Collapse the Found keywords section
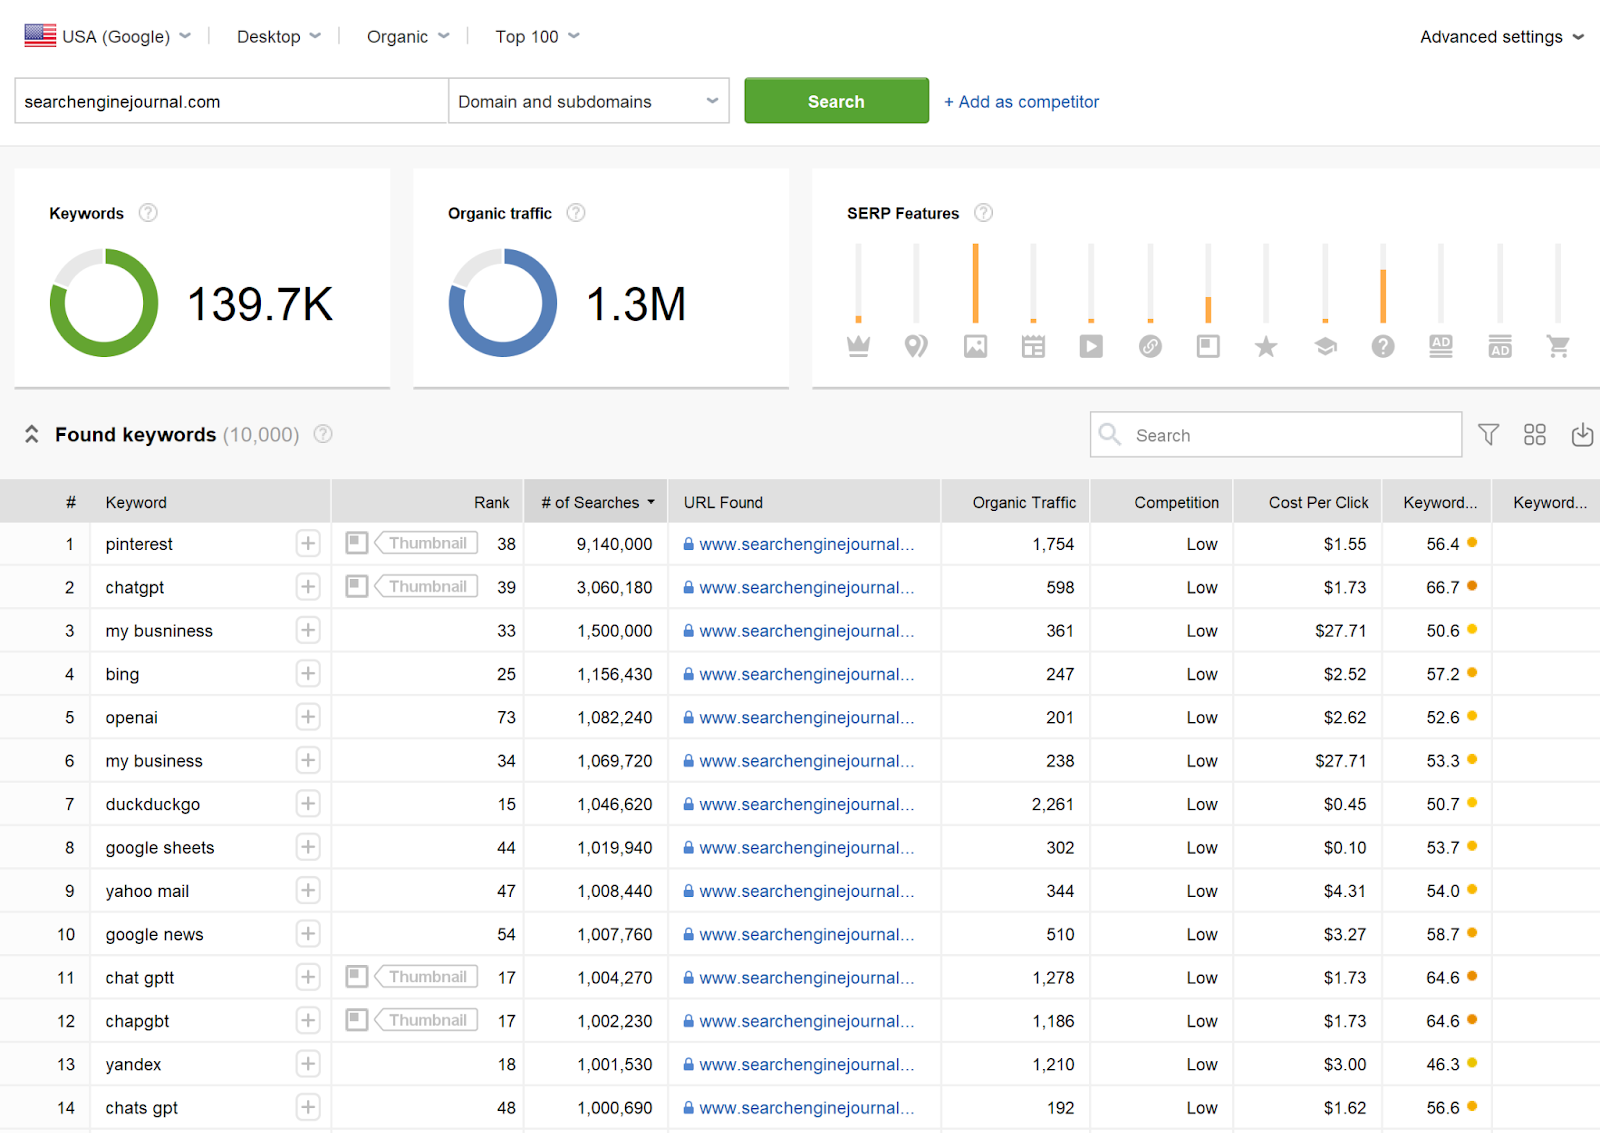Screen dimensions: 1600x1133 pos(32,435)
